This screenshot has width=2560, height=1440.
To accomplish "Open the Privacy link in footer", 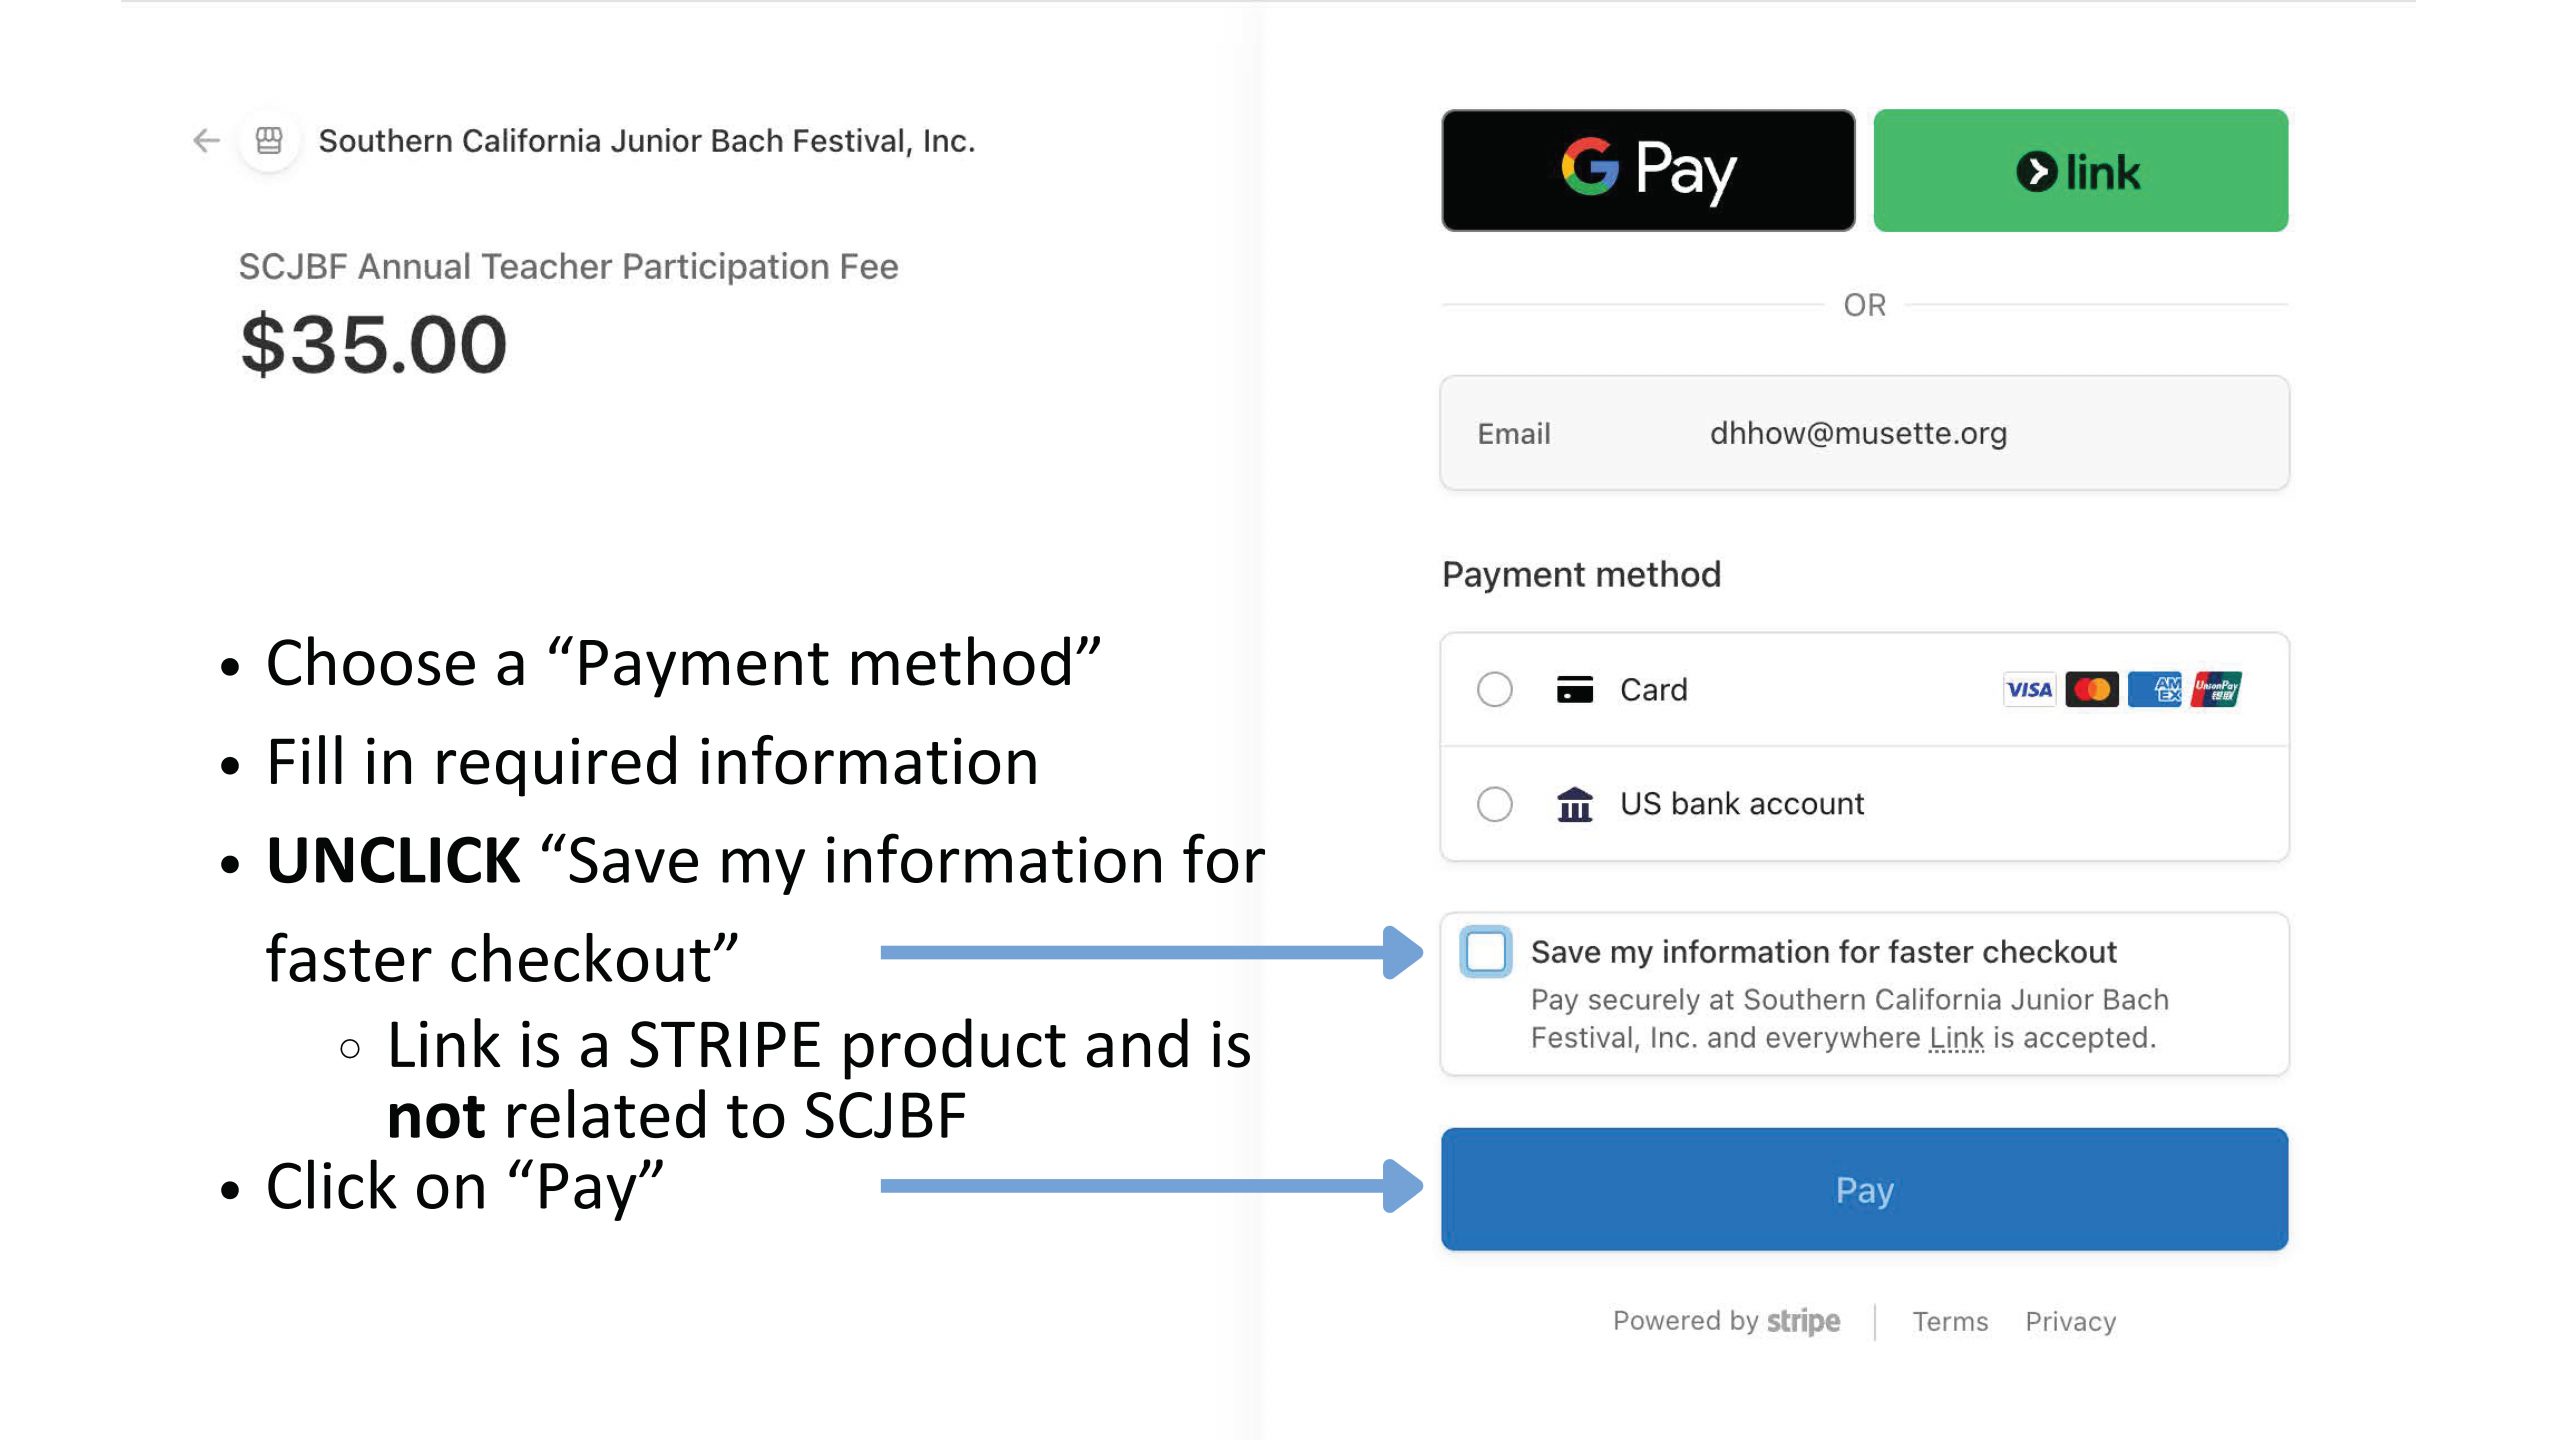I will (x=2070, y=1322).
